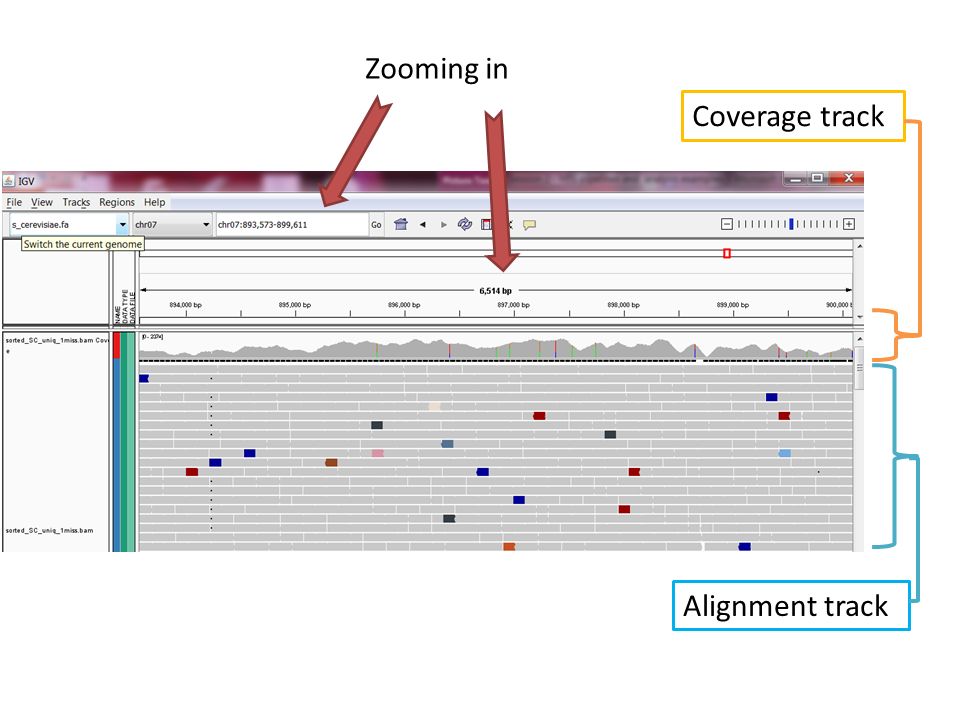Click the 897,000 bp ruler label
Image resolution: width=960 pixels, height=720 pixels.
point(513,305)
